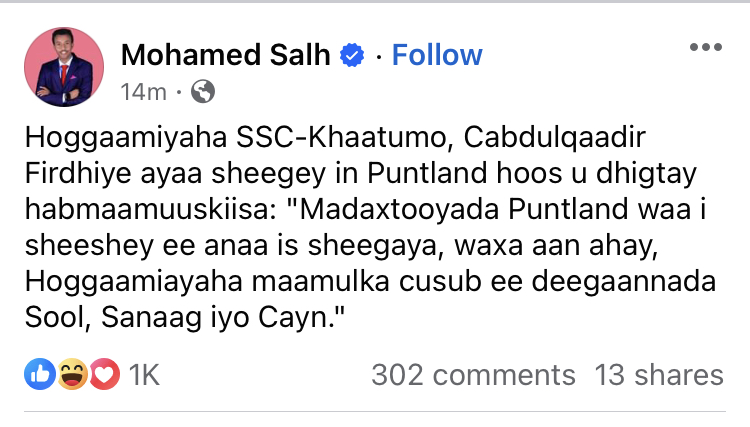Screen dimensions: 750x427
Task: Open the 14m post timestamp
Action: pyautogui.click(x=144, y=92)
